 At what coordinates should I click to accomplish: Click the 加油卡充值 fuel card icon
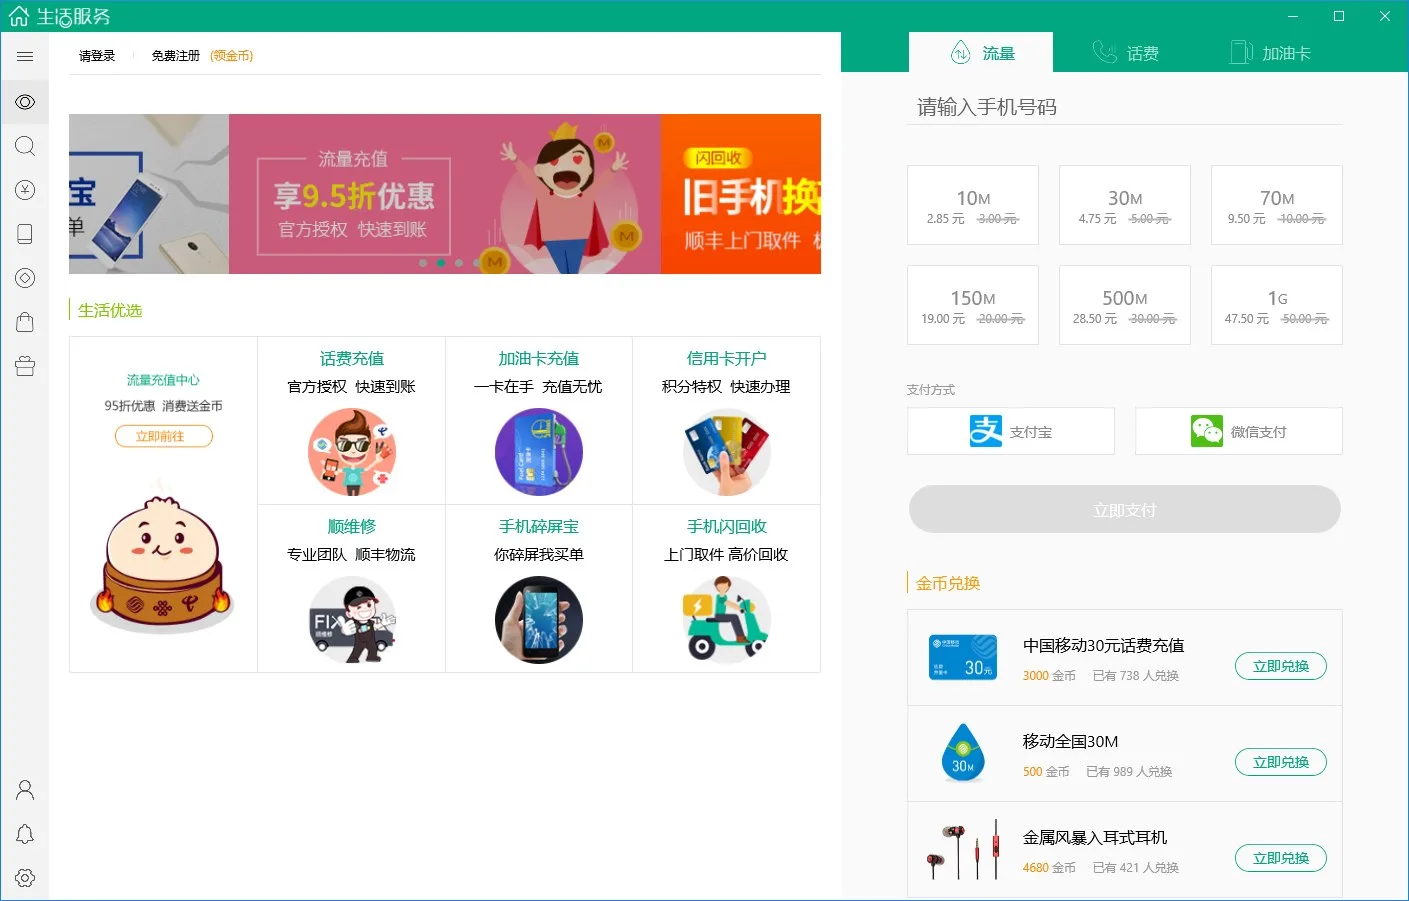click(539, 452)
